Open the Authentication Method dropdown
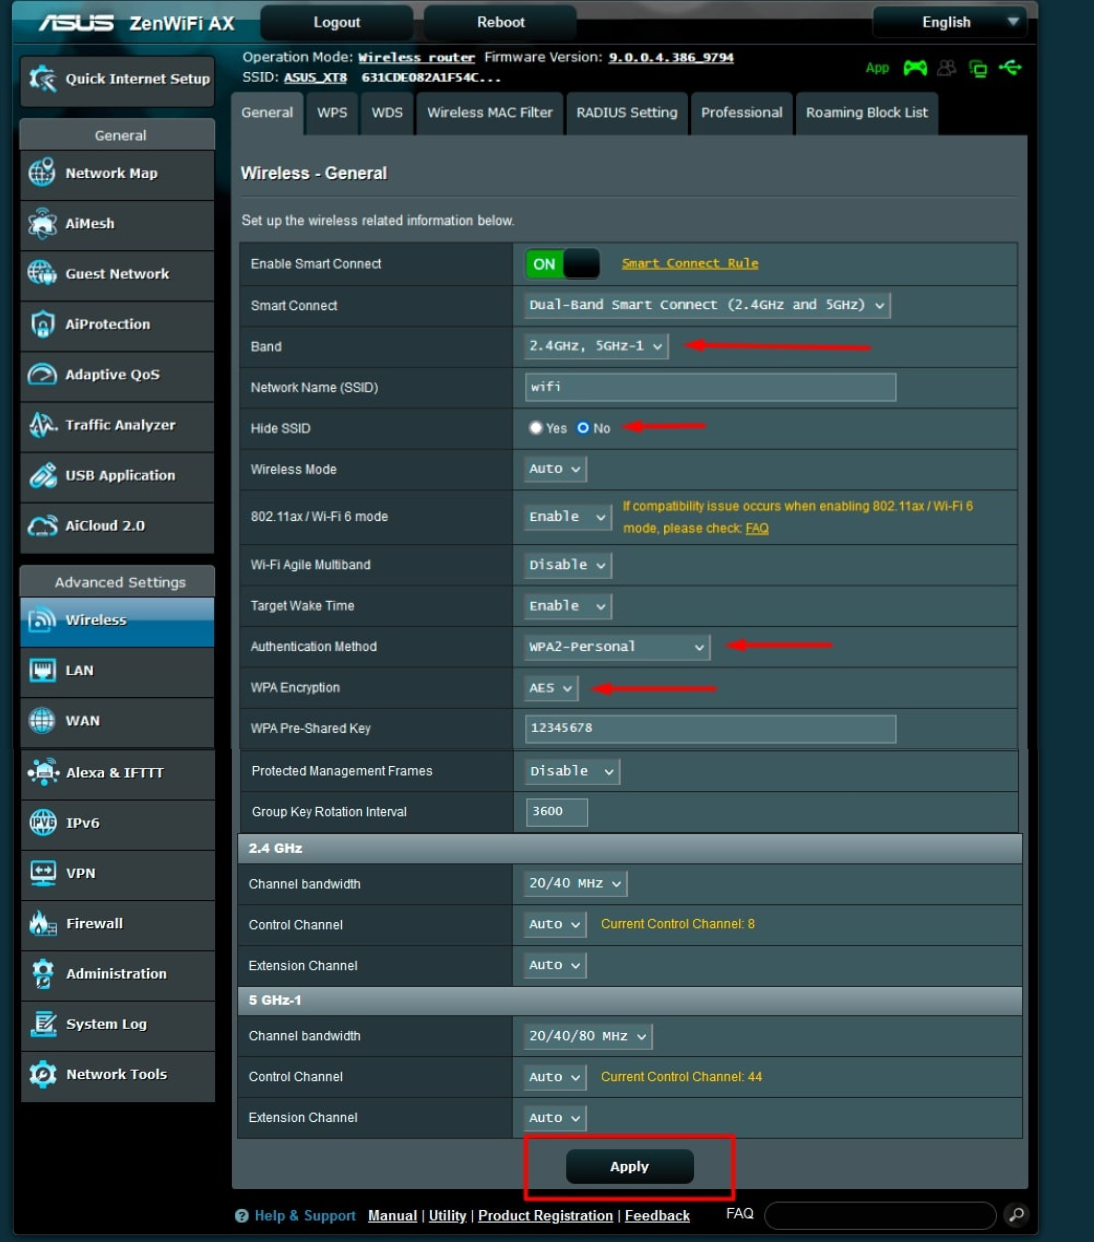Screen dimensions: 1094x1242 pos(615,647)
